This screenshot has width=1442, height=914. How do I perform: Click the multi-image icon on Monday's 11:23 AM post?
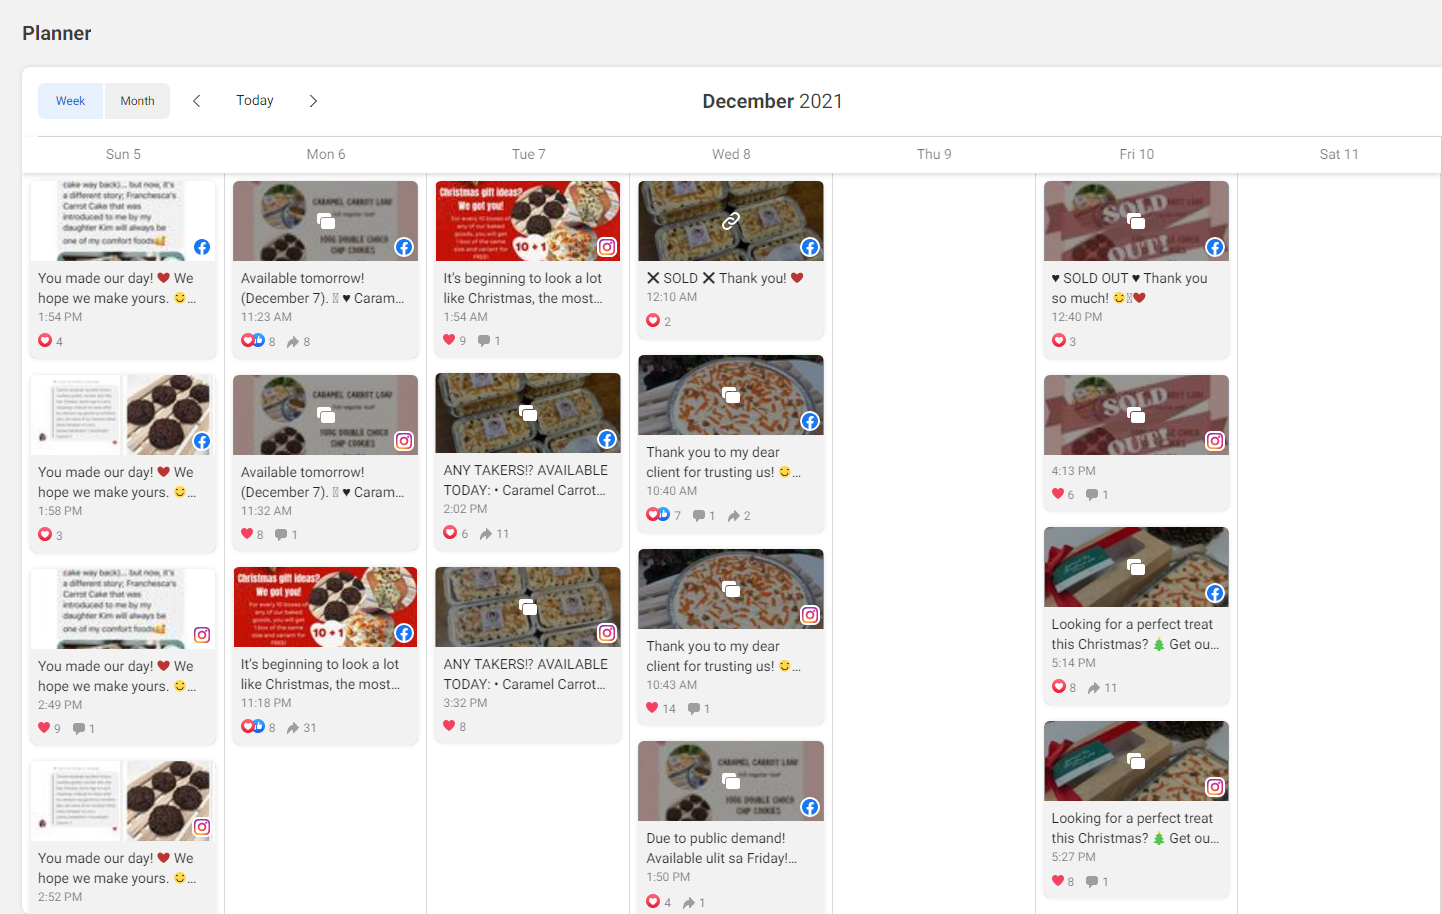pos(326,221)
